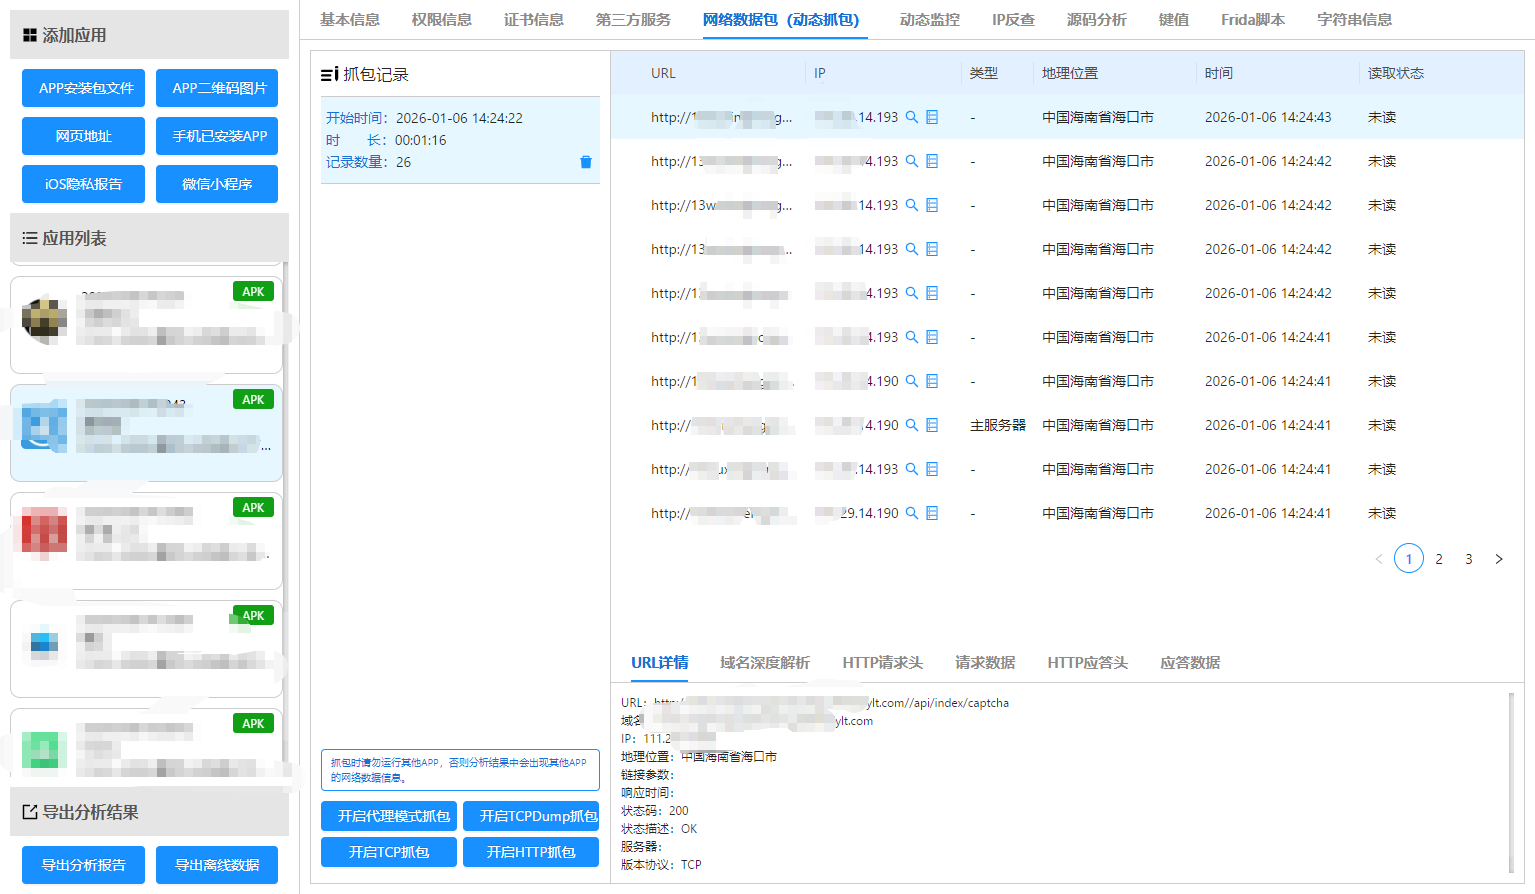Switch to 动态监控 tab
Image resolution: width=1535 pixels, height=894 pixels.
click(929, 20)
